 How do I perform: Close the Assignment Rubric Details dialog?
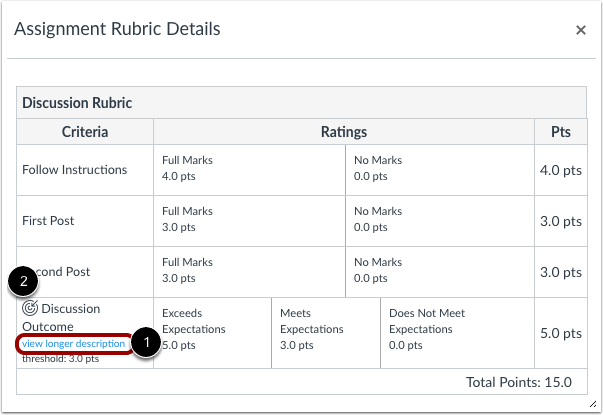pos(581,30)
